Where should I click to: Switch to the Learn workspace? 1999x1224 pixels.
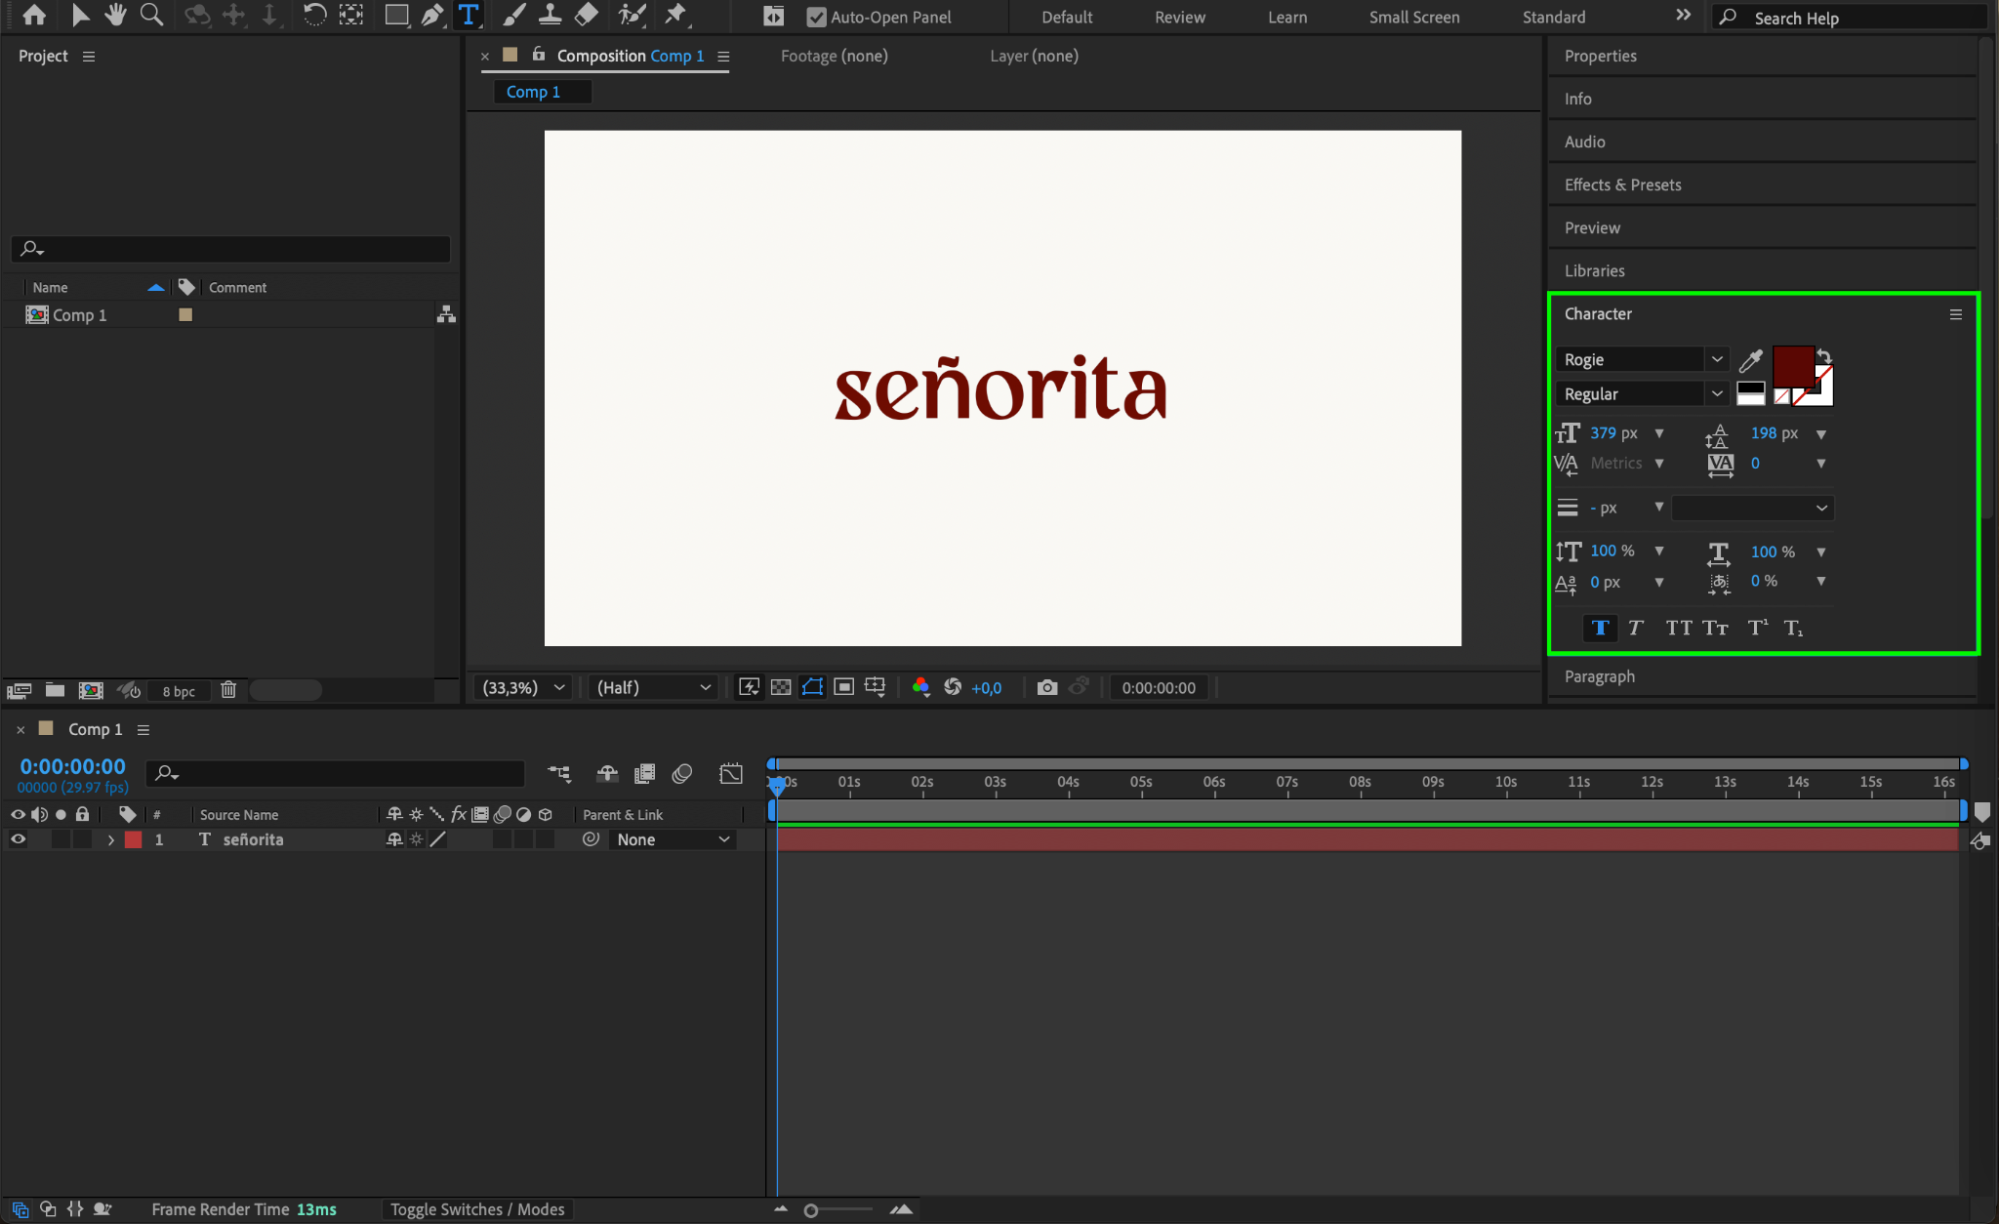pyautogui.click(x=1286, y=17)
